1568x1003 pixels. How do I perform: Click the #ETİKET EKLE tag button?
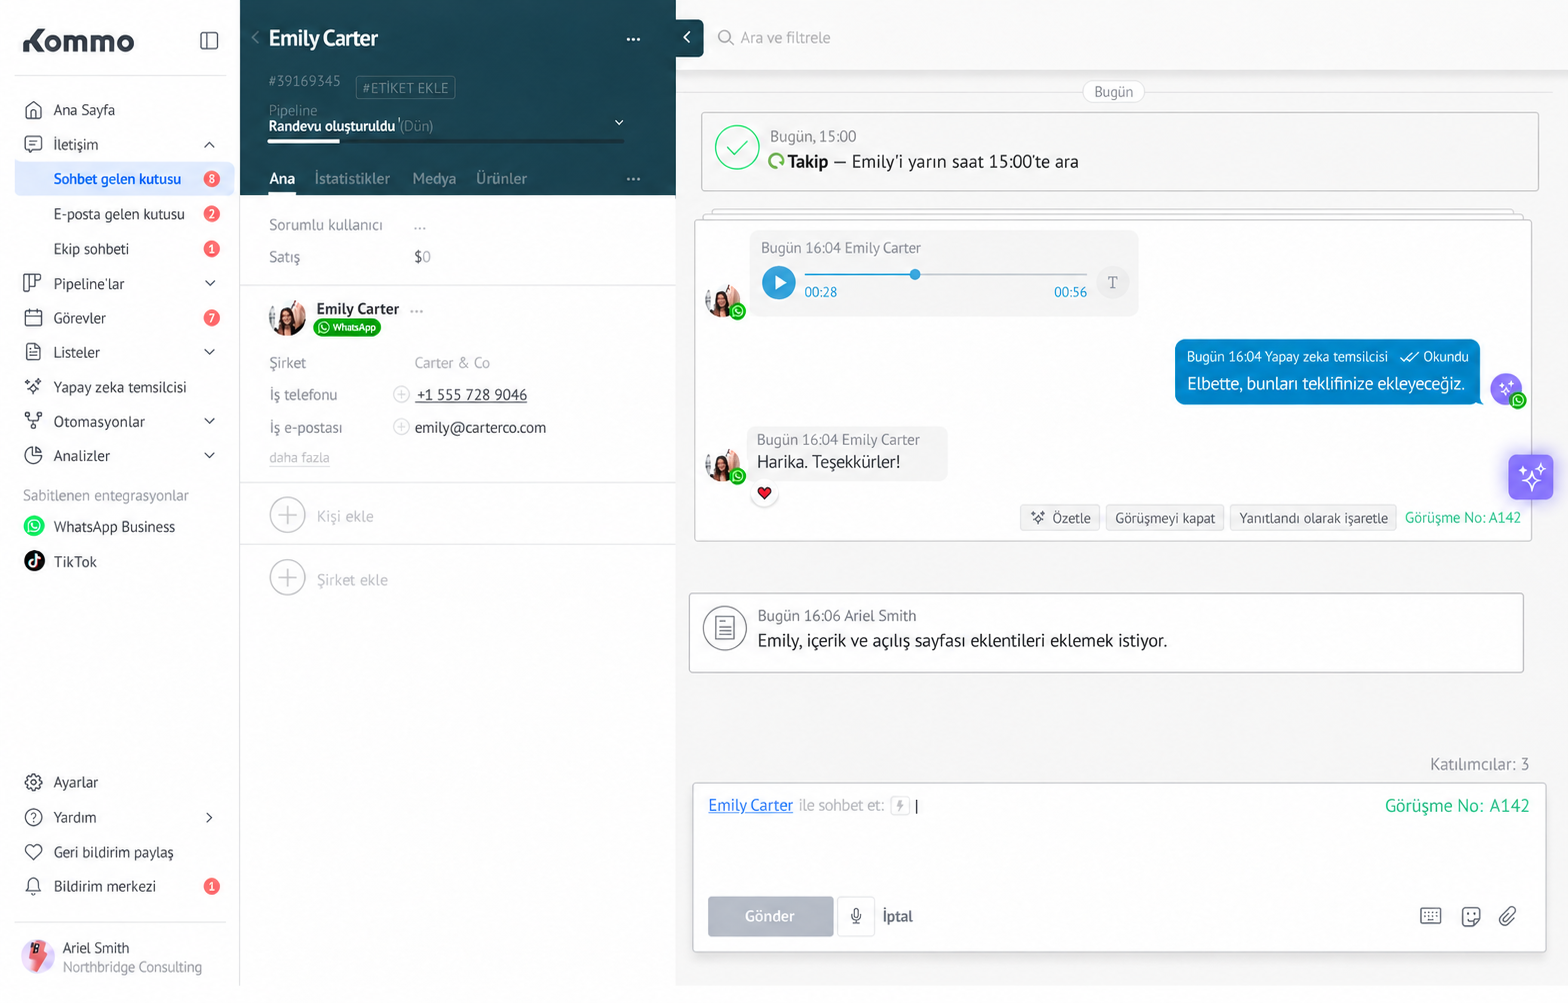pos(405,88)
